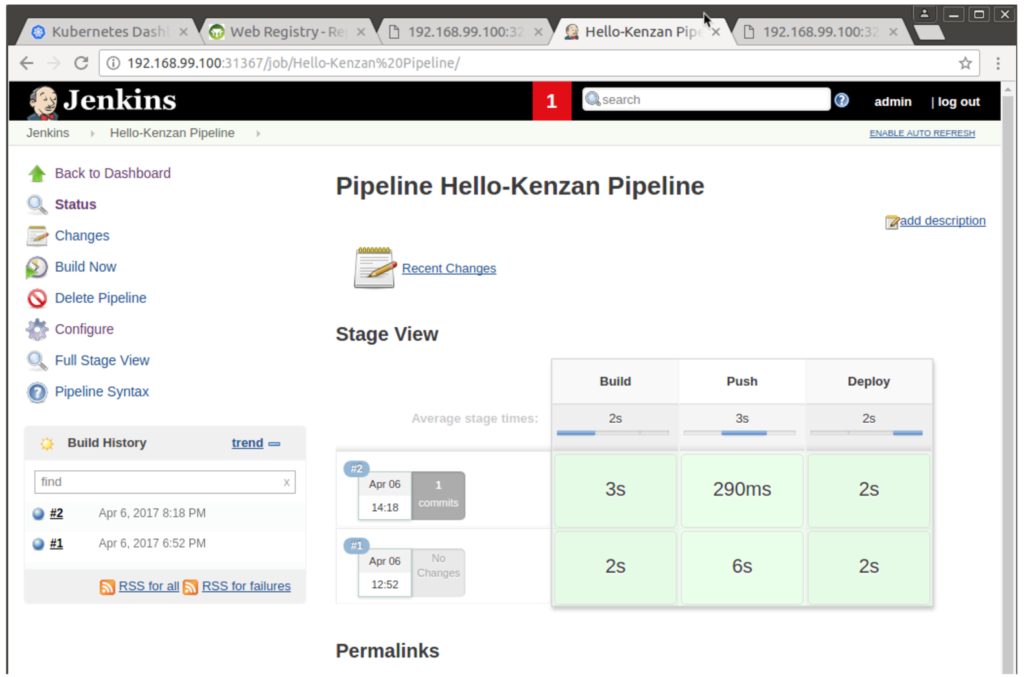1024x677 pixels.
Task: Click the Back to Dashboard arrow icon
Action: click(37, 173)
